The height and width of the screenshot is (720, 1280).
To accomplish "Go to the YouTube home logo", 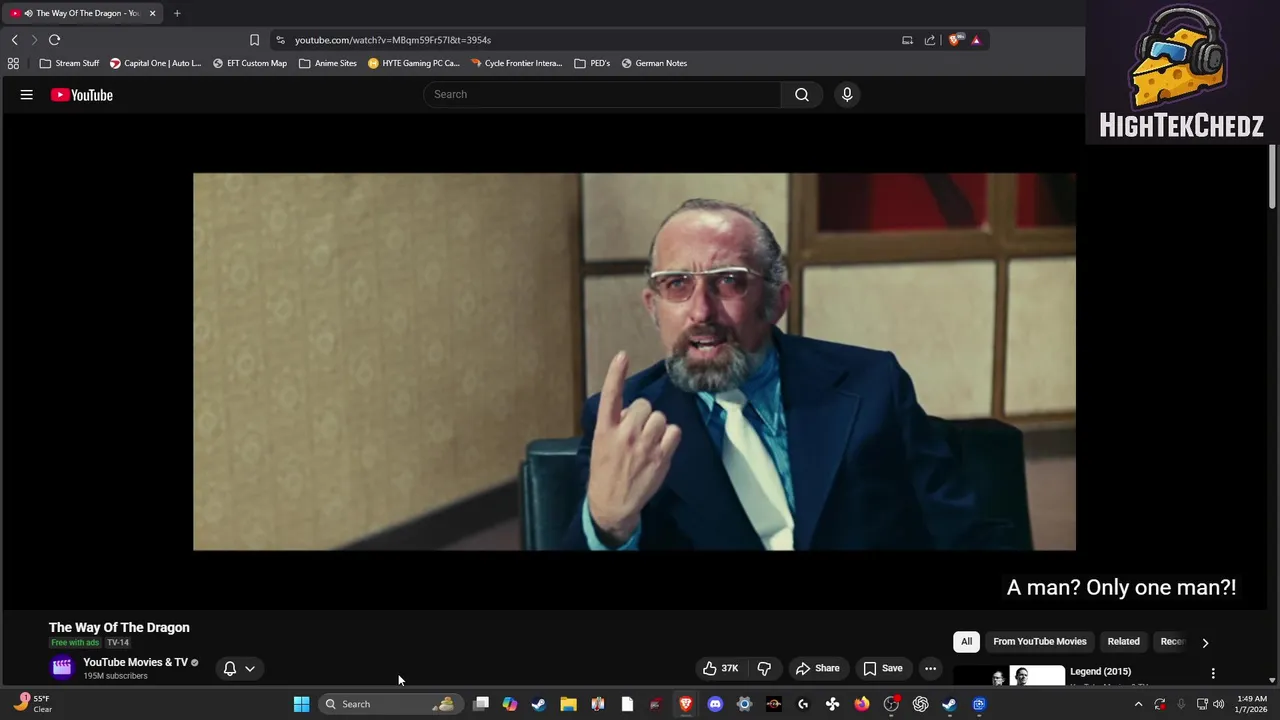I will point(82,95).
